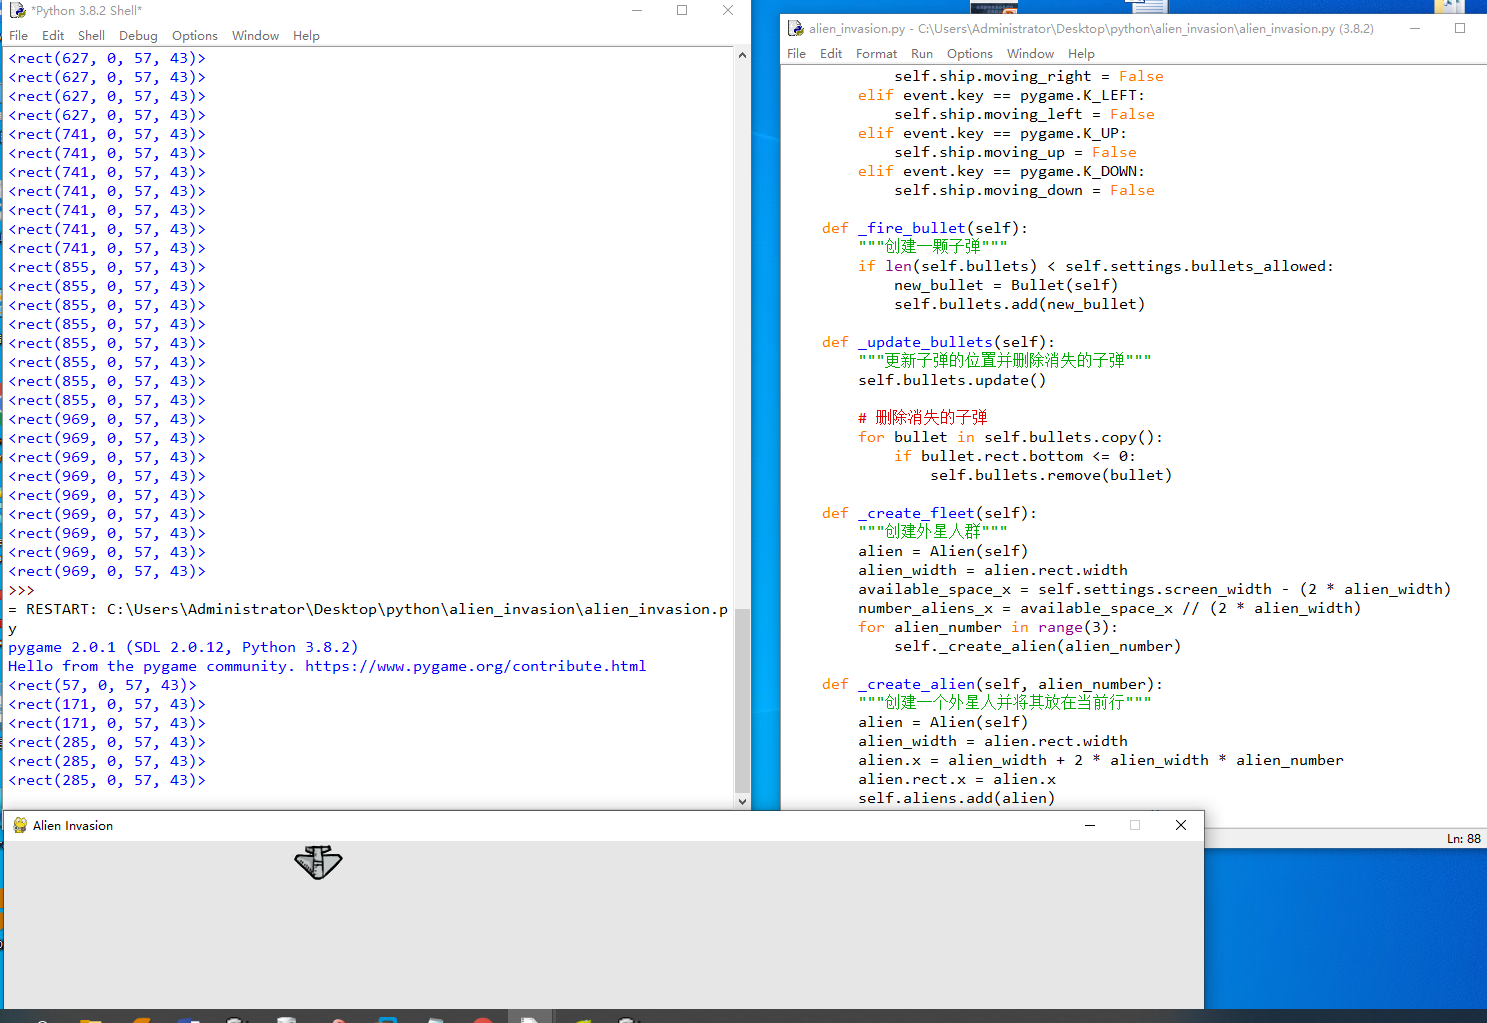Click the 'def _fire_bullet(self):' line
The height and width of the screenshot is (1023, 1487).
coord(924,228)
